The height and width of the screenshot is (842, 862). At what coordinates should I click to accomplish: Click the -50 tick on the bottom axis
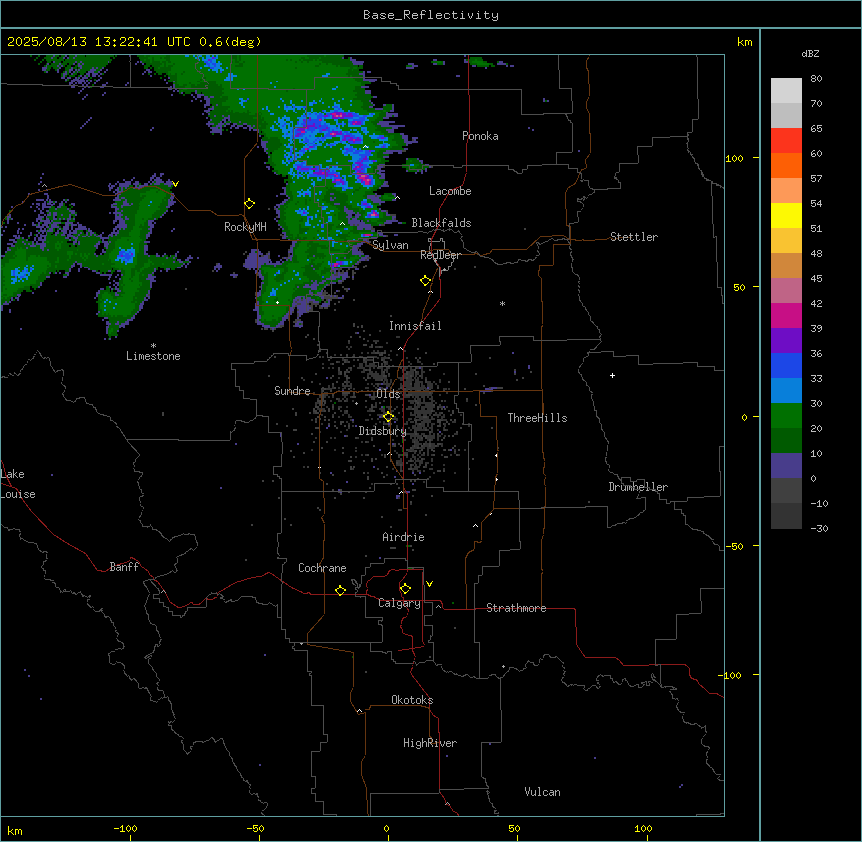click(255, 828)
